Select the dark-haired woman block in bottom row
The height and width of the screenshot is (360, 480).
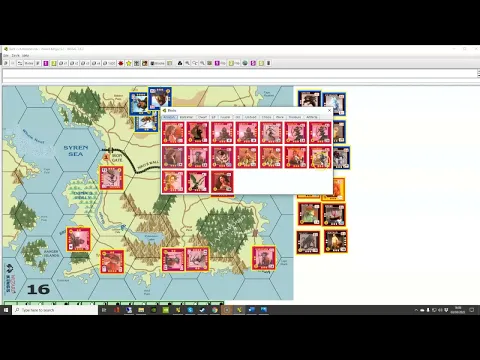point(222,182)
